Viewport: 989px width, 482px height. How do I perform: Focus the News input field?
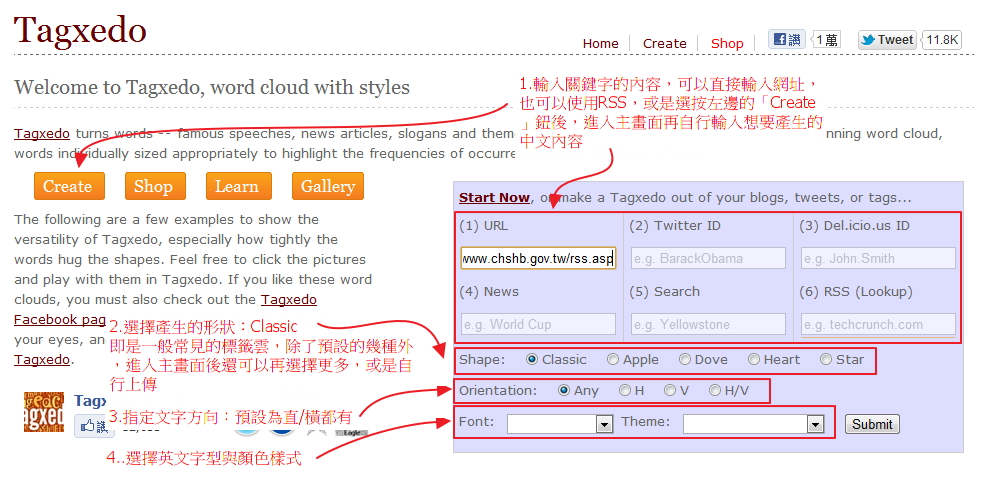[x=538, y=324]
